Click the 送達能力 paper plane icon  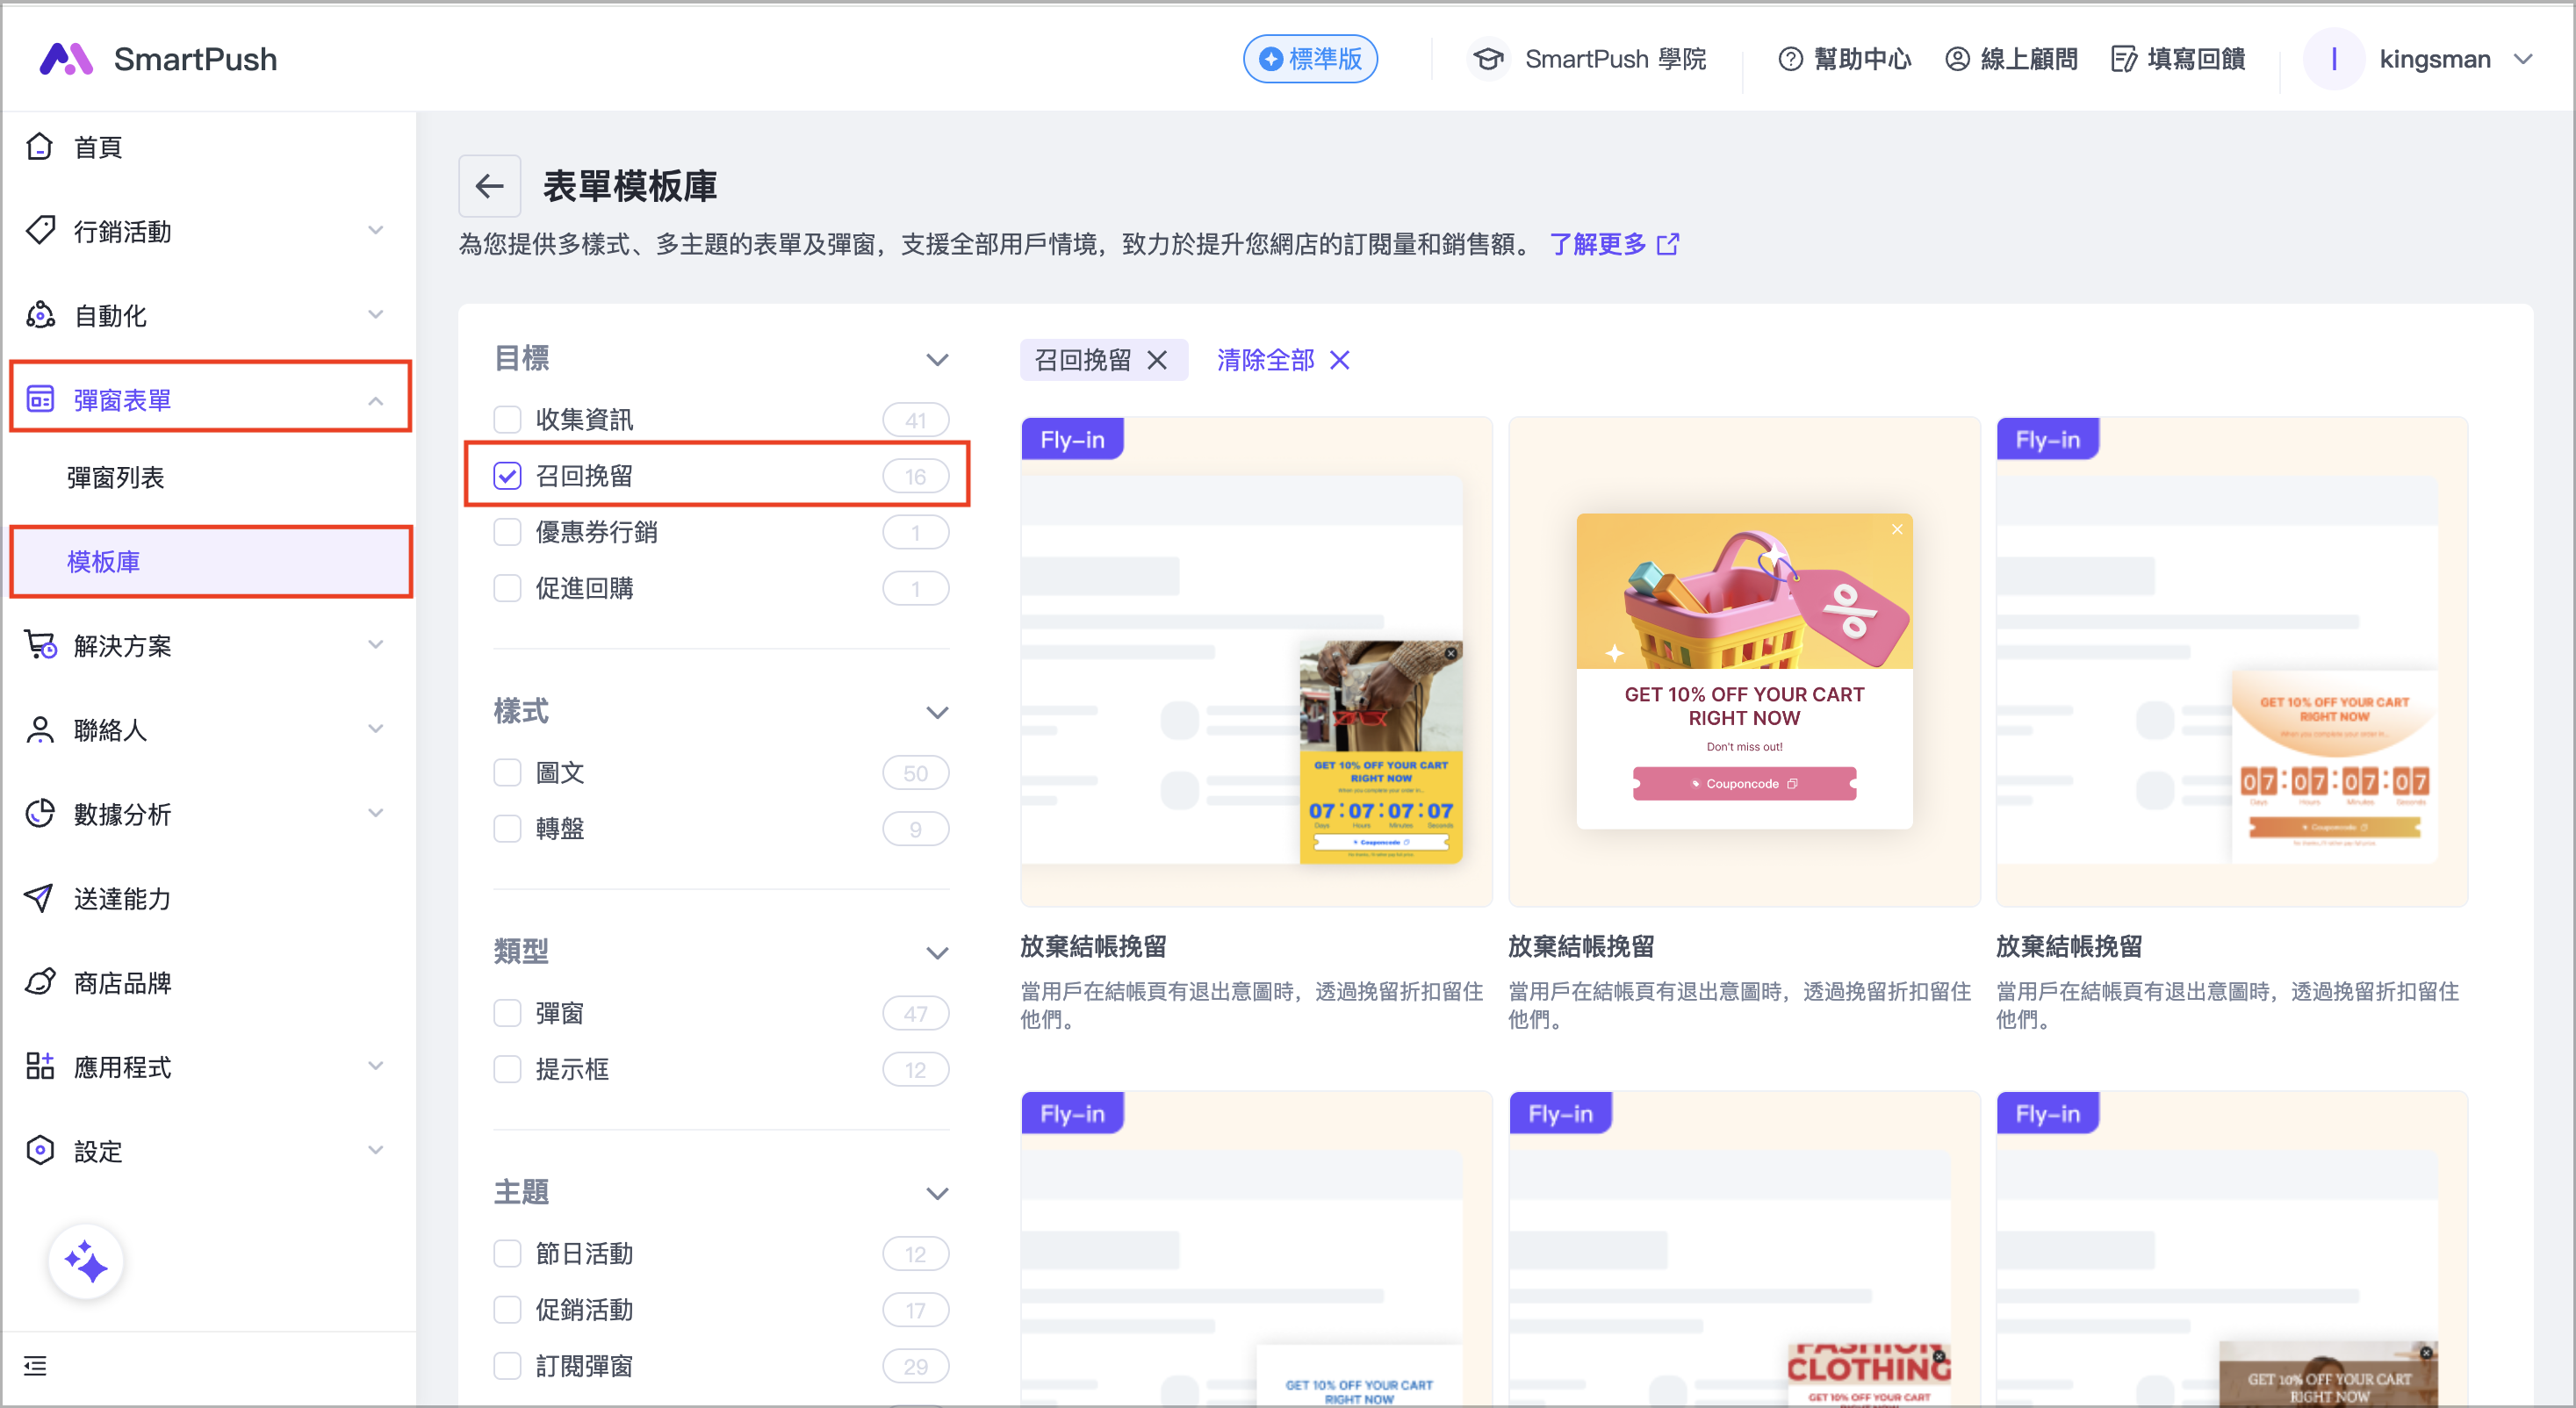(40, 898)
